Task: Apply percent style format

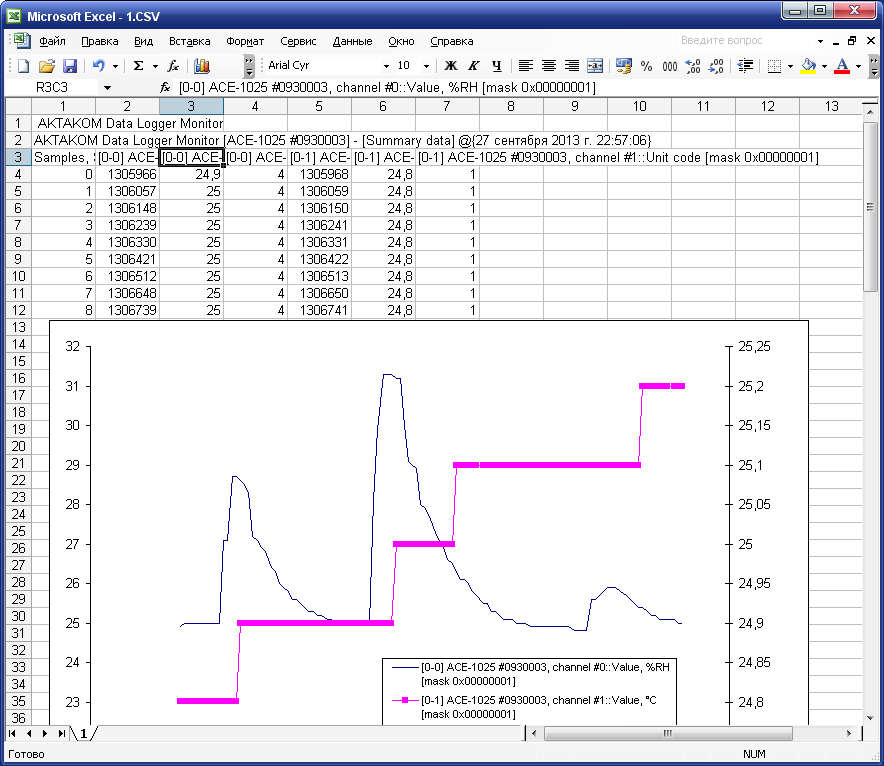Action: [x=647, y=66]
